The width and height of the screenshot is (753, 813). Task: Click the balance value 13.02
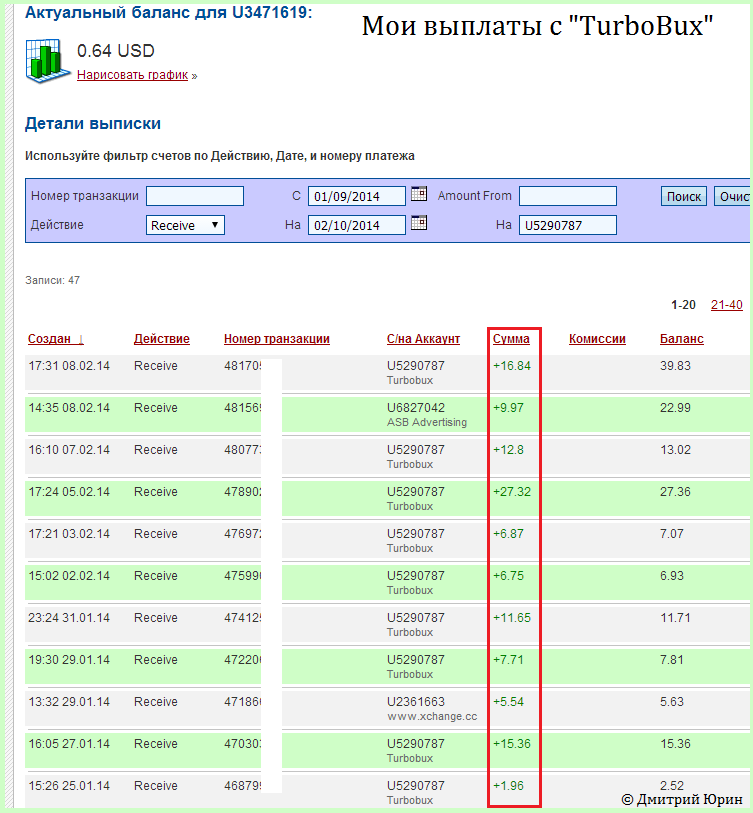pyautogui.click(x=675, y=450)
